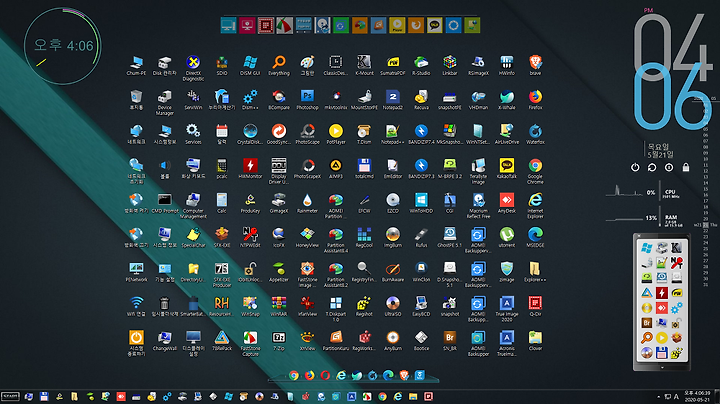This screenshot has width=720, height=404.
Task: Click the lock widget button
Action: pyautogui.click(x=686, y=168)
